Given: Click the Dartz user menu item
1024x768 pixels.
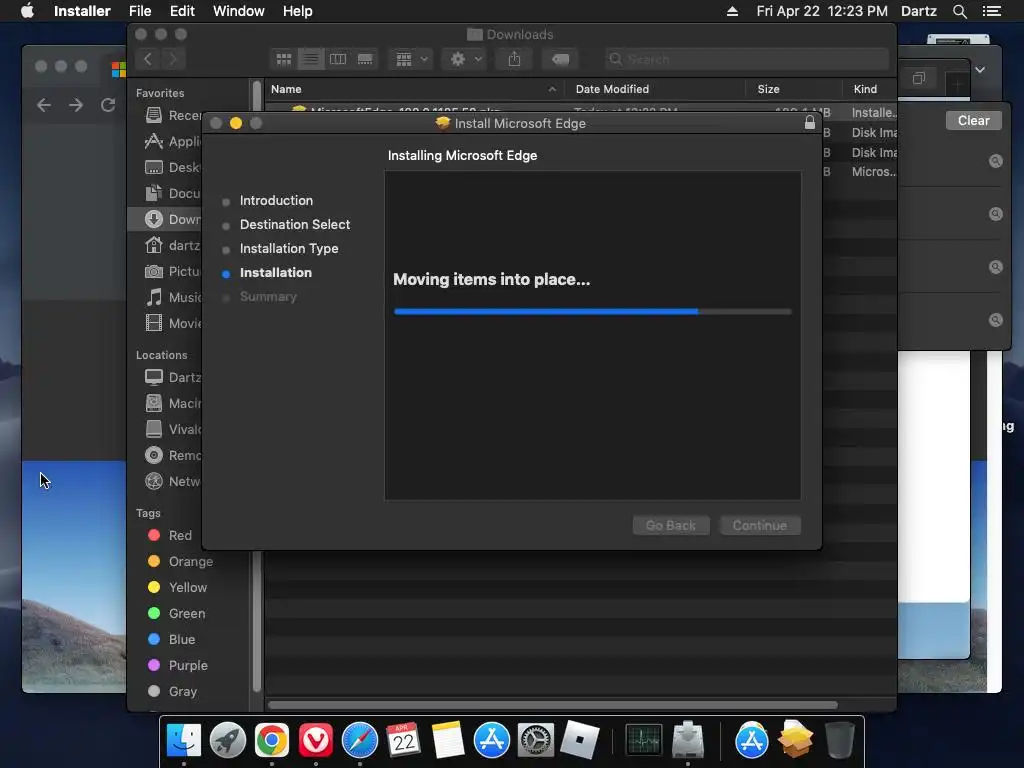Looking at the screenshot, I should (x=919, y=11).
